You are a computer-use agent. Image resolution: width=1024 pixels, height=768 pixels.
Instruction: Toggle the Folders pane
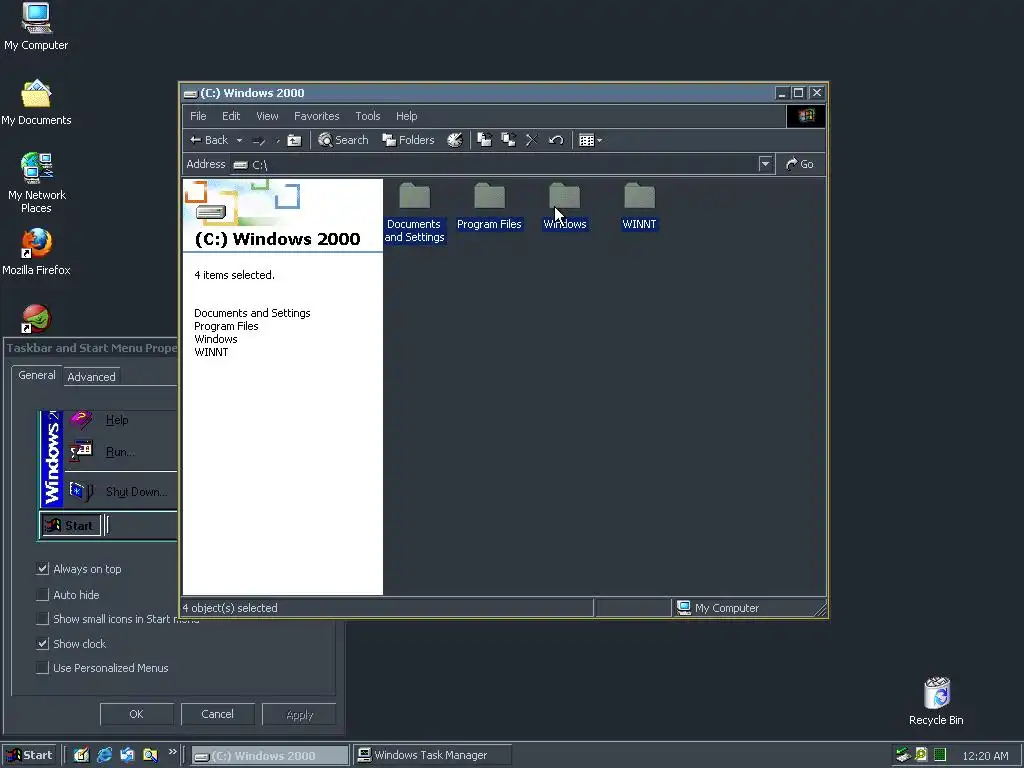tap(408, 140)
